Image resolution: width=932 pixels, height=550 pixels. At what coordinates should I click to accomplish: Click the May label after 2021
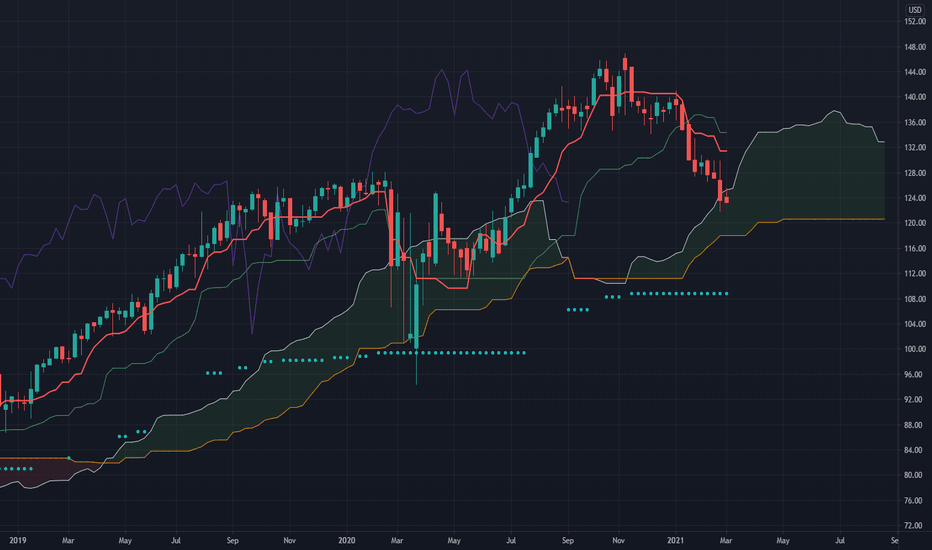783,540
